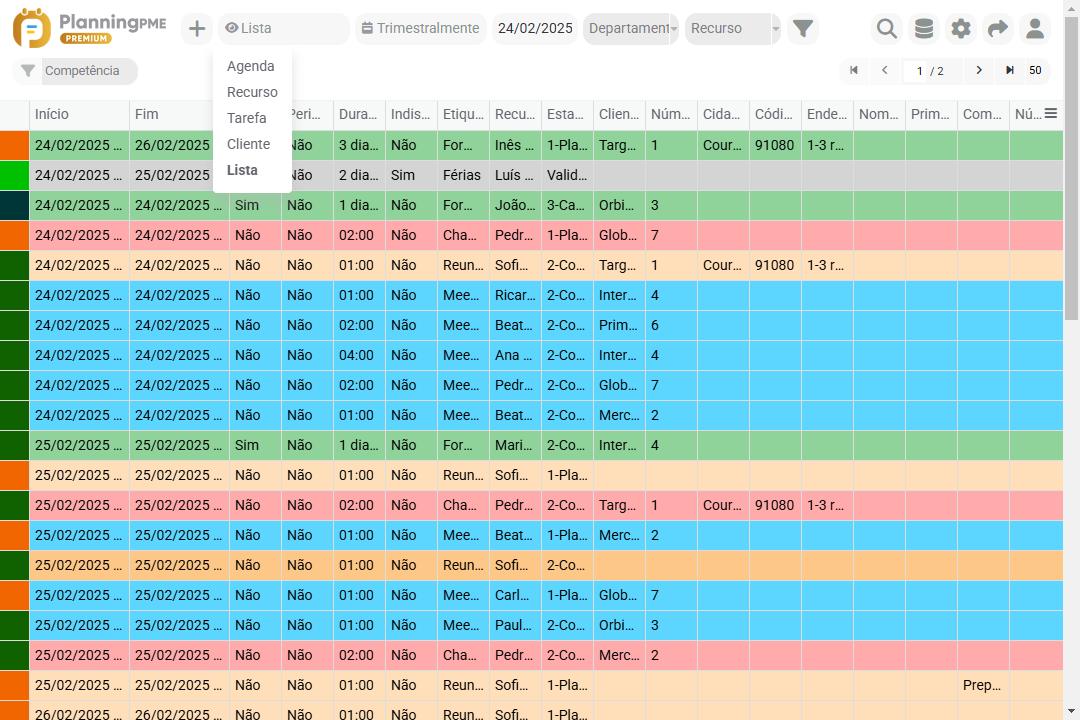Click the Luís resource cell
The image size is (1080, 720).
point(515,175)
